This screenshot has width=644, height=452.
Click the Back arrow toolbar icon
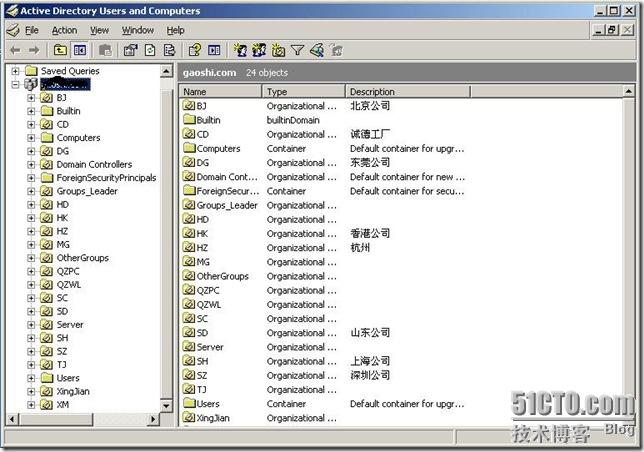[x=15, y=50]
